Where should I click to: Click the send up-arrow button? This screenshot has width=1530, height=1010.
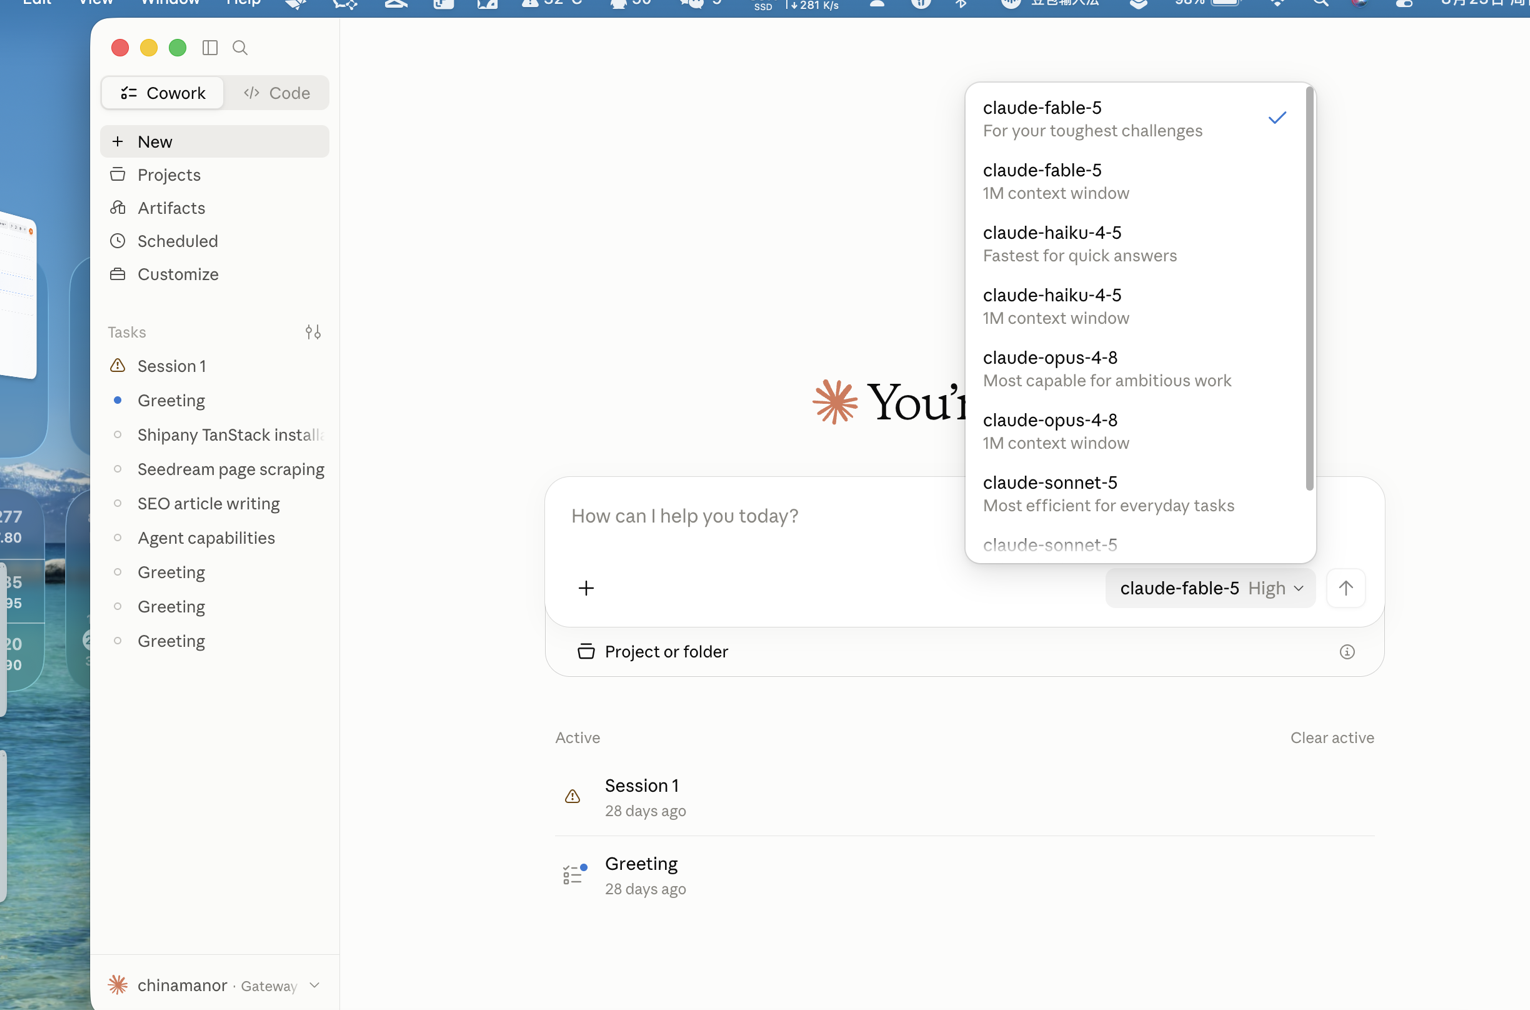point(1346,588)
